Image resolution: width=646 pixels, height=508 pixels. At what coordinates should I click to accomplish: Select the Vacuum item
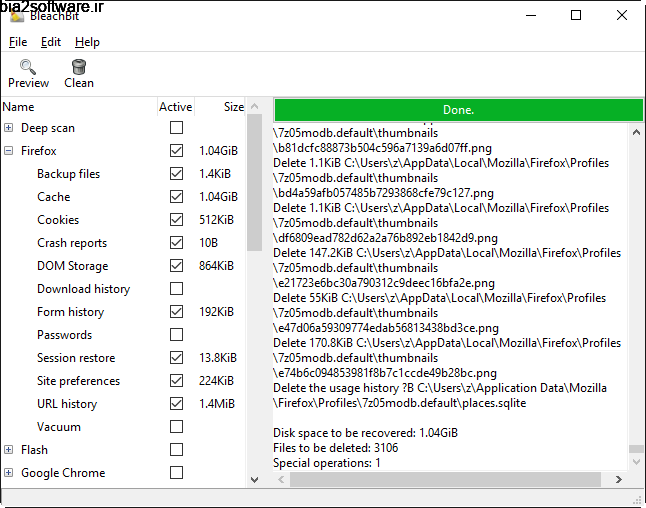click(x=59, y=427)
